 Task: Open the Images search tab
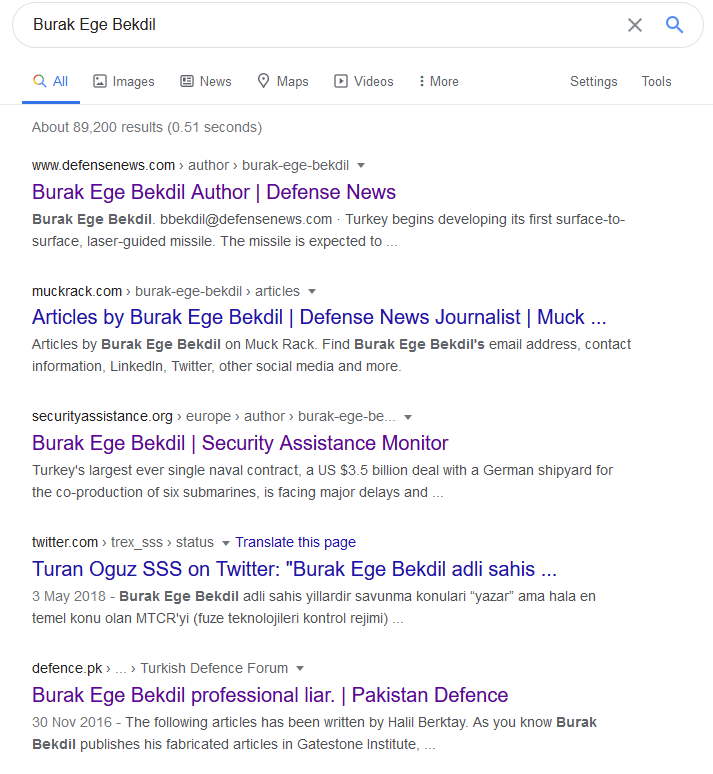[124, 82]
